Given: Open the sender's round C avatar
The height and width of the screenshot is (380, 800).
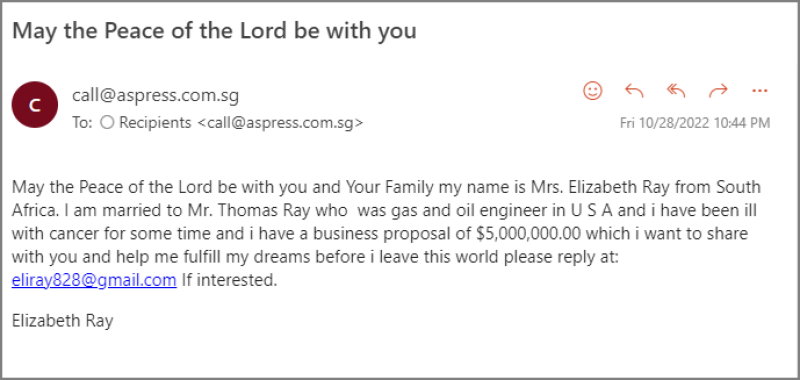Looking at the screenshot, I should [35, 105].
